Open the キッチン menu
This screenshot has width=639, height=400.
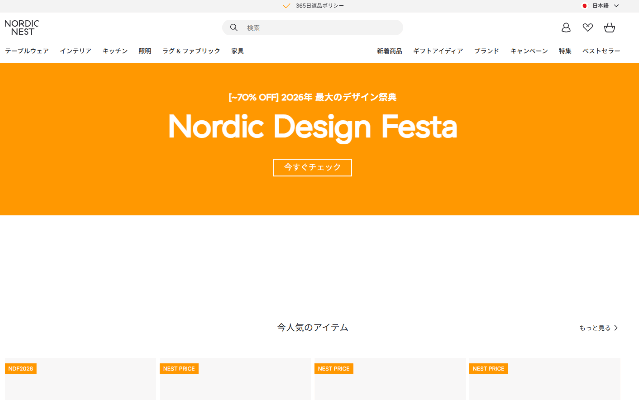115,51
